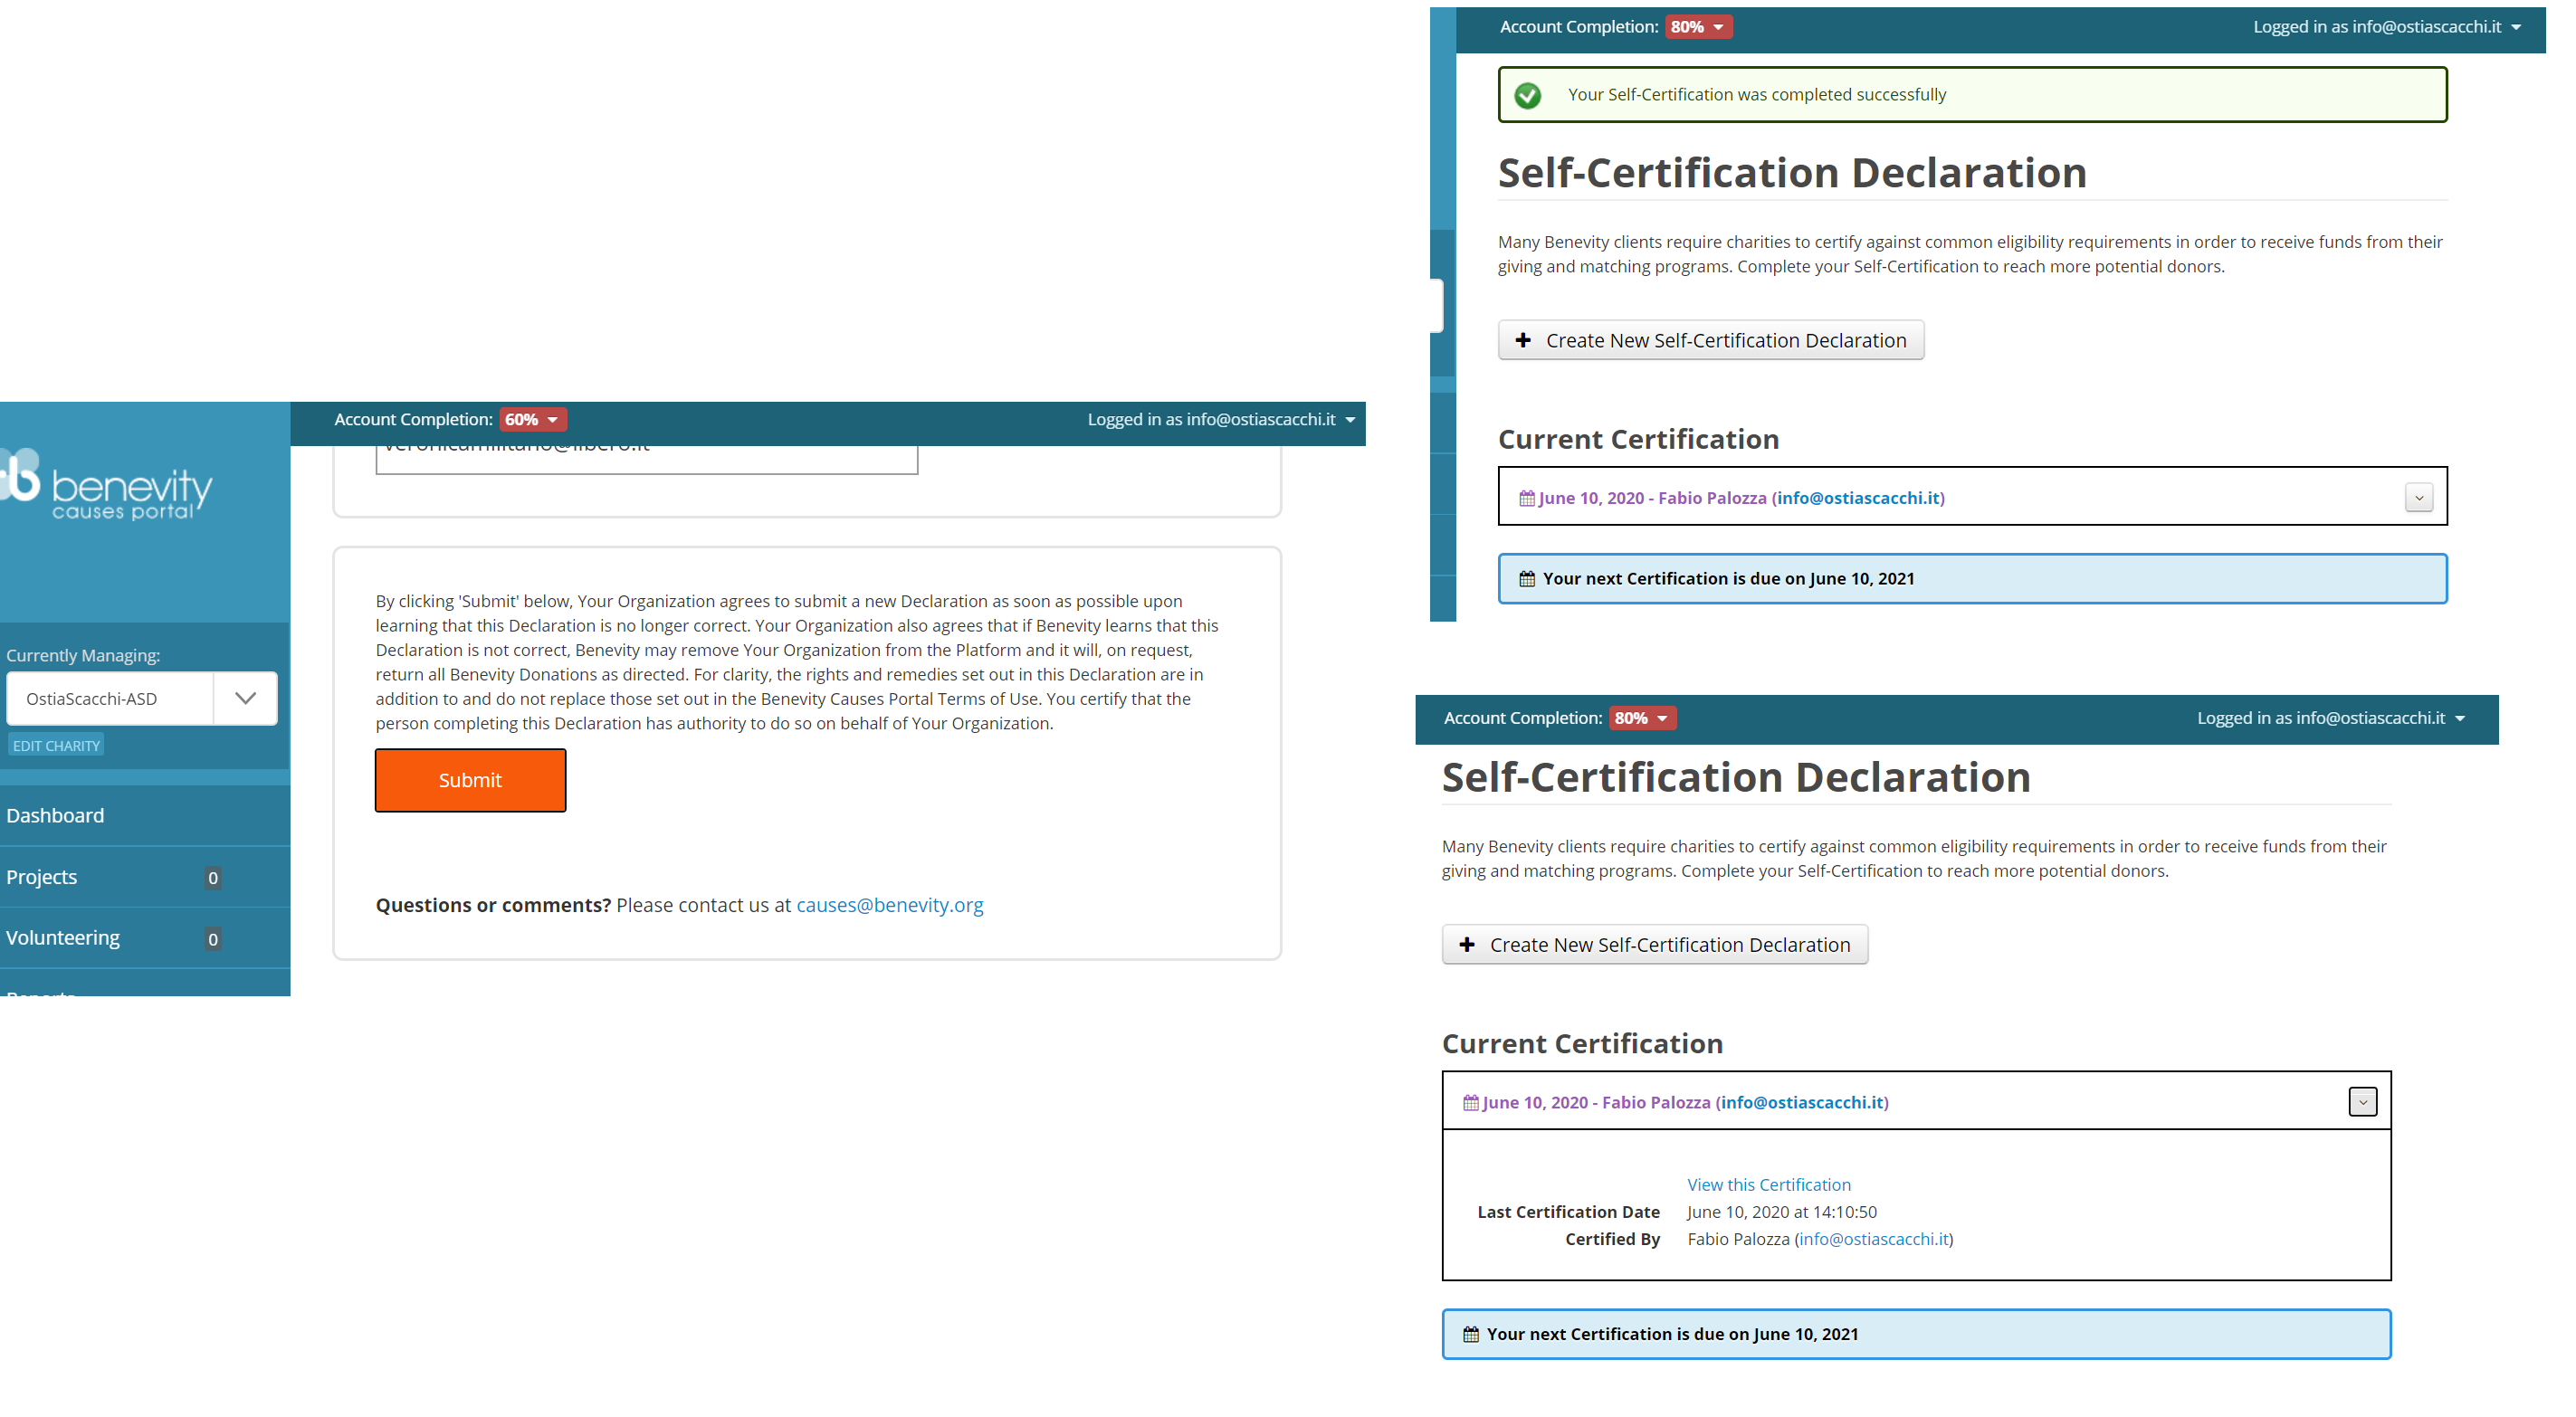Click Create New Self-Certification Declaration in bottom-right window
Screen dimensions: 2576x1417
tap(1654, 945)
